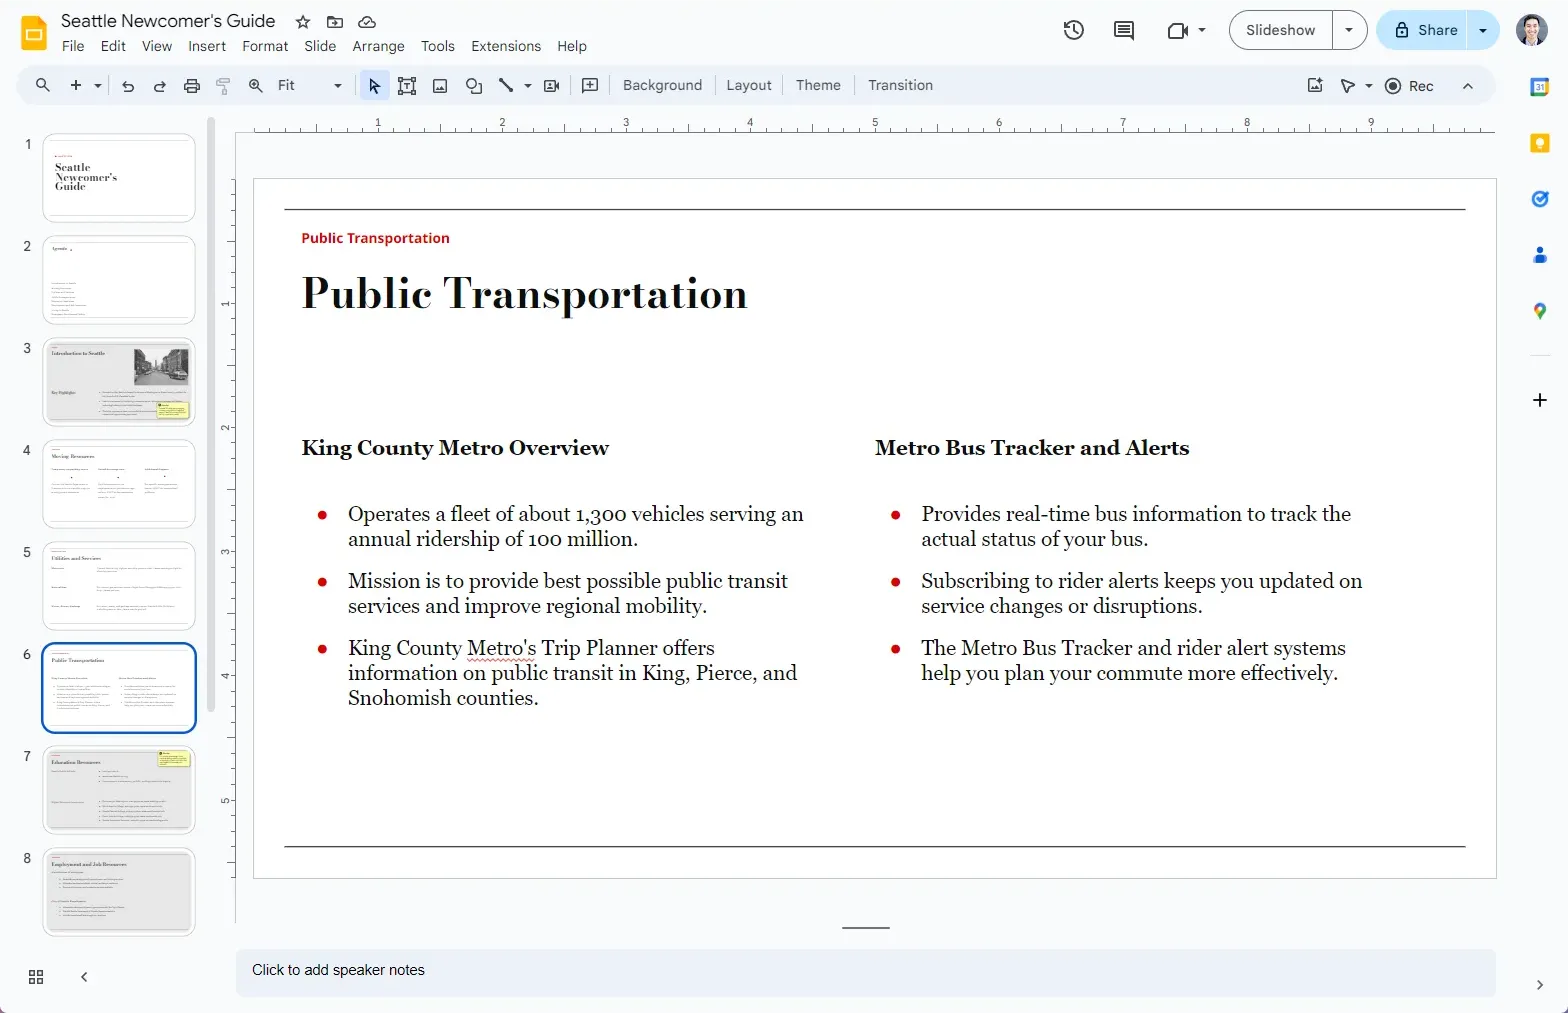
Task: Open the Format menu
Action: [x=265, y=46]
